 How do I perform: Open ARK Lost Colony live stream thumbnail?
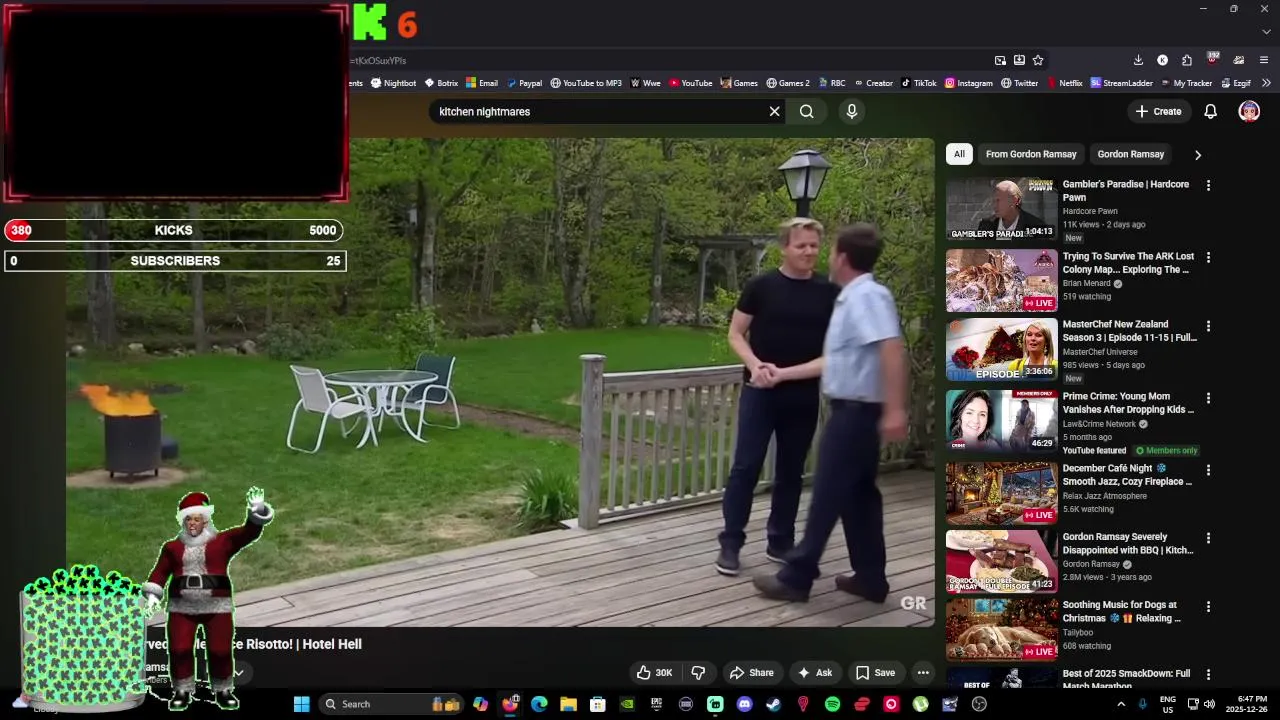pos(1001,281)
